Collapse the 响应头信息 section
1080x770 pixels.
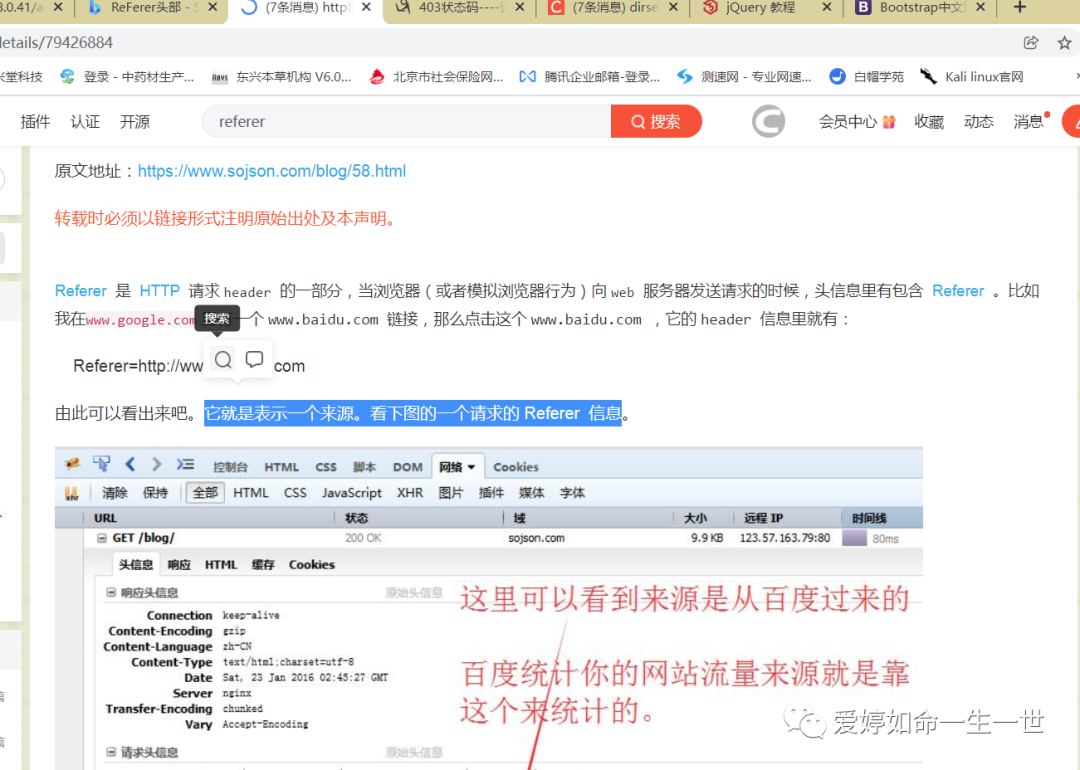[x=111, y=592]
